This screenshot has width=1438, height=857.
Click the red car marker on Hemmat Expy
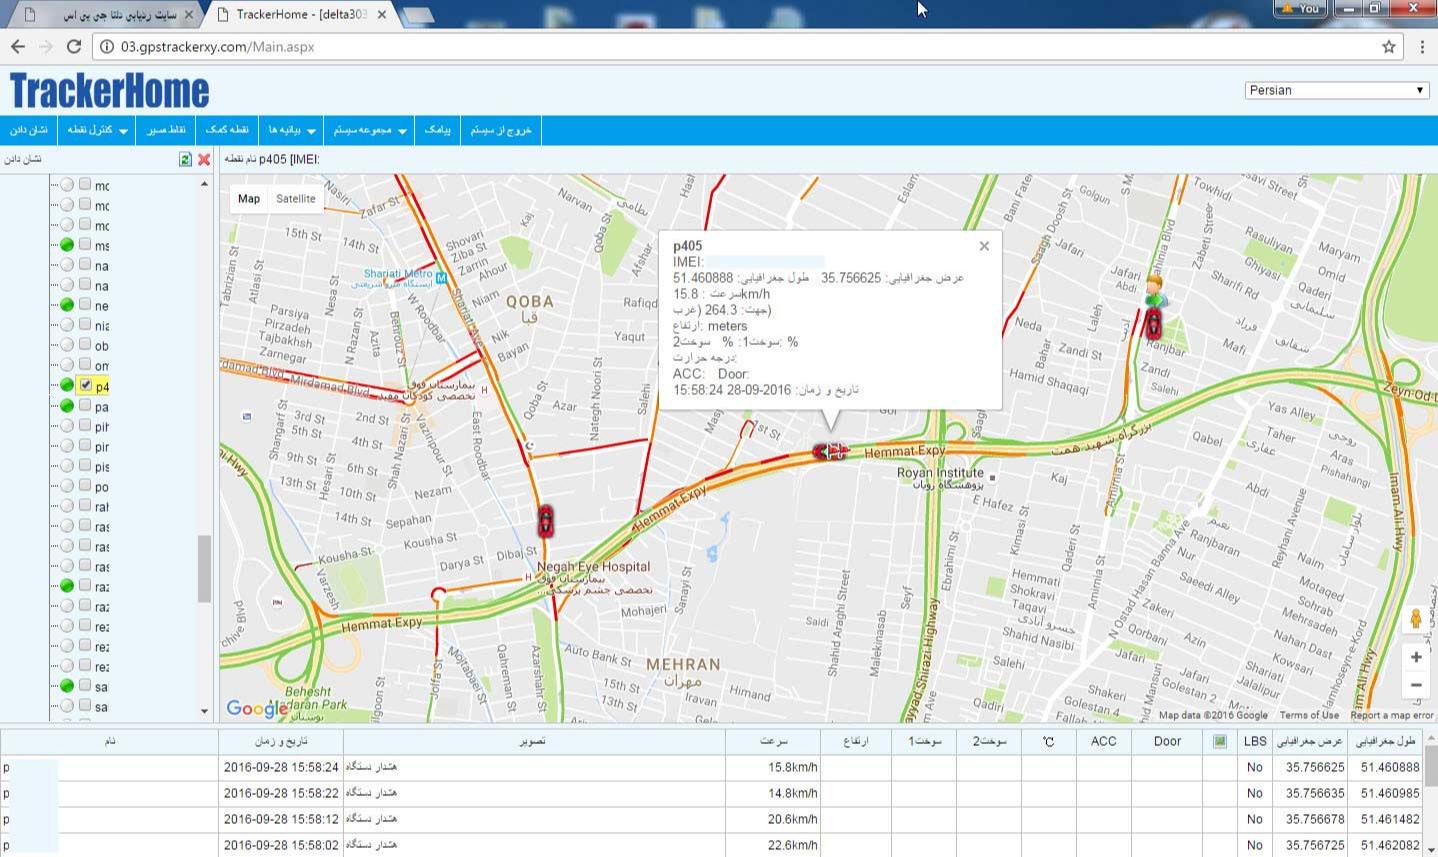point(829,452)
